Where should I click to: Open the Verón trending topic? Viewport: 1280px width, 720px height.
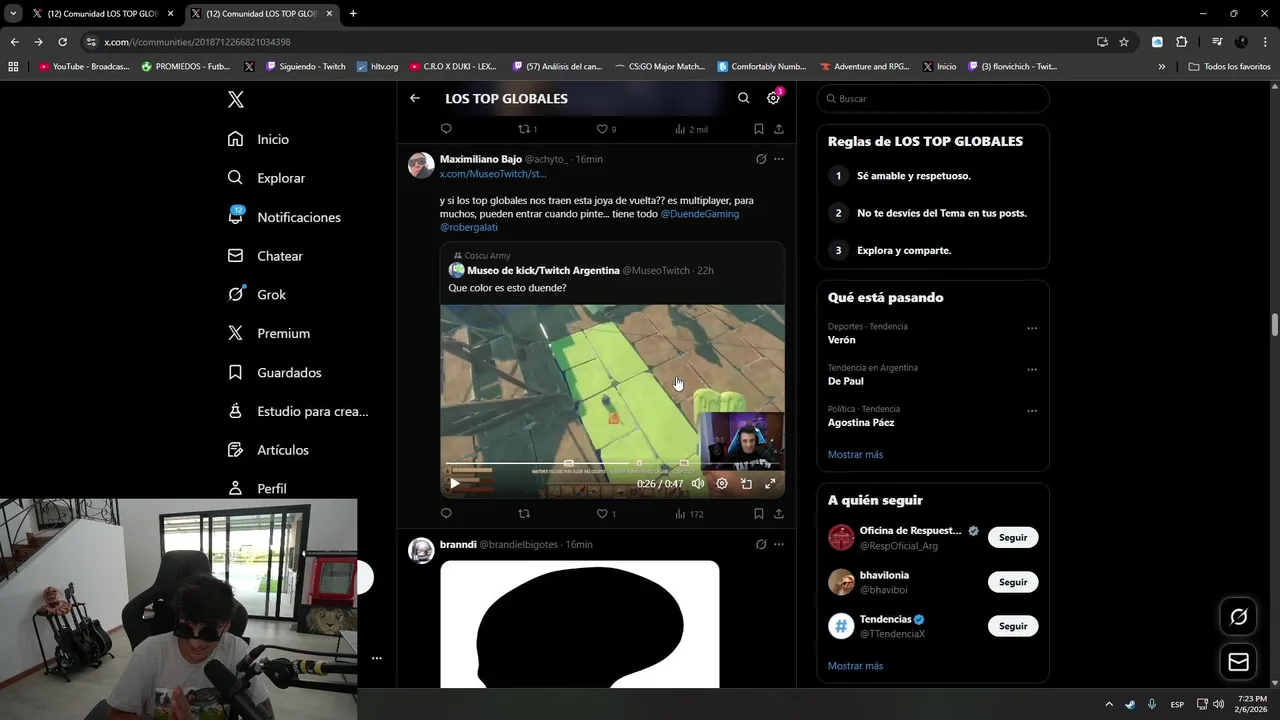point(842,340)
